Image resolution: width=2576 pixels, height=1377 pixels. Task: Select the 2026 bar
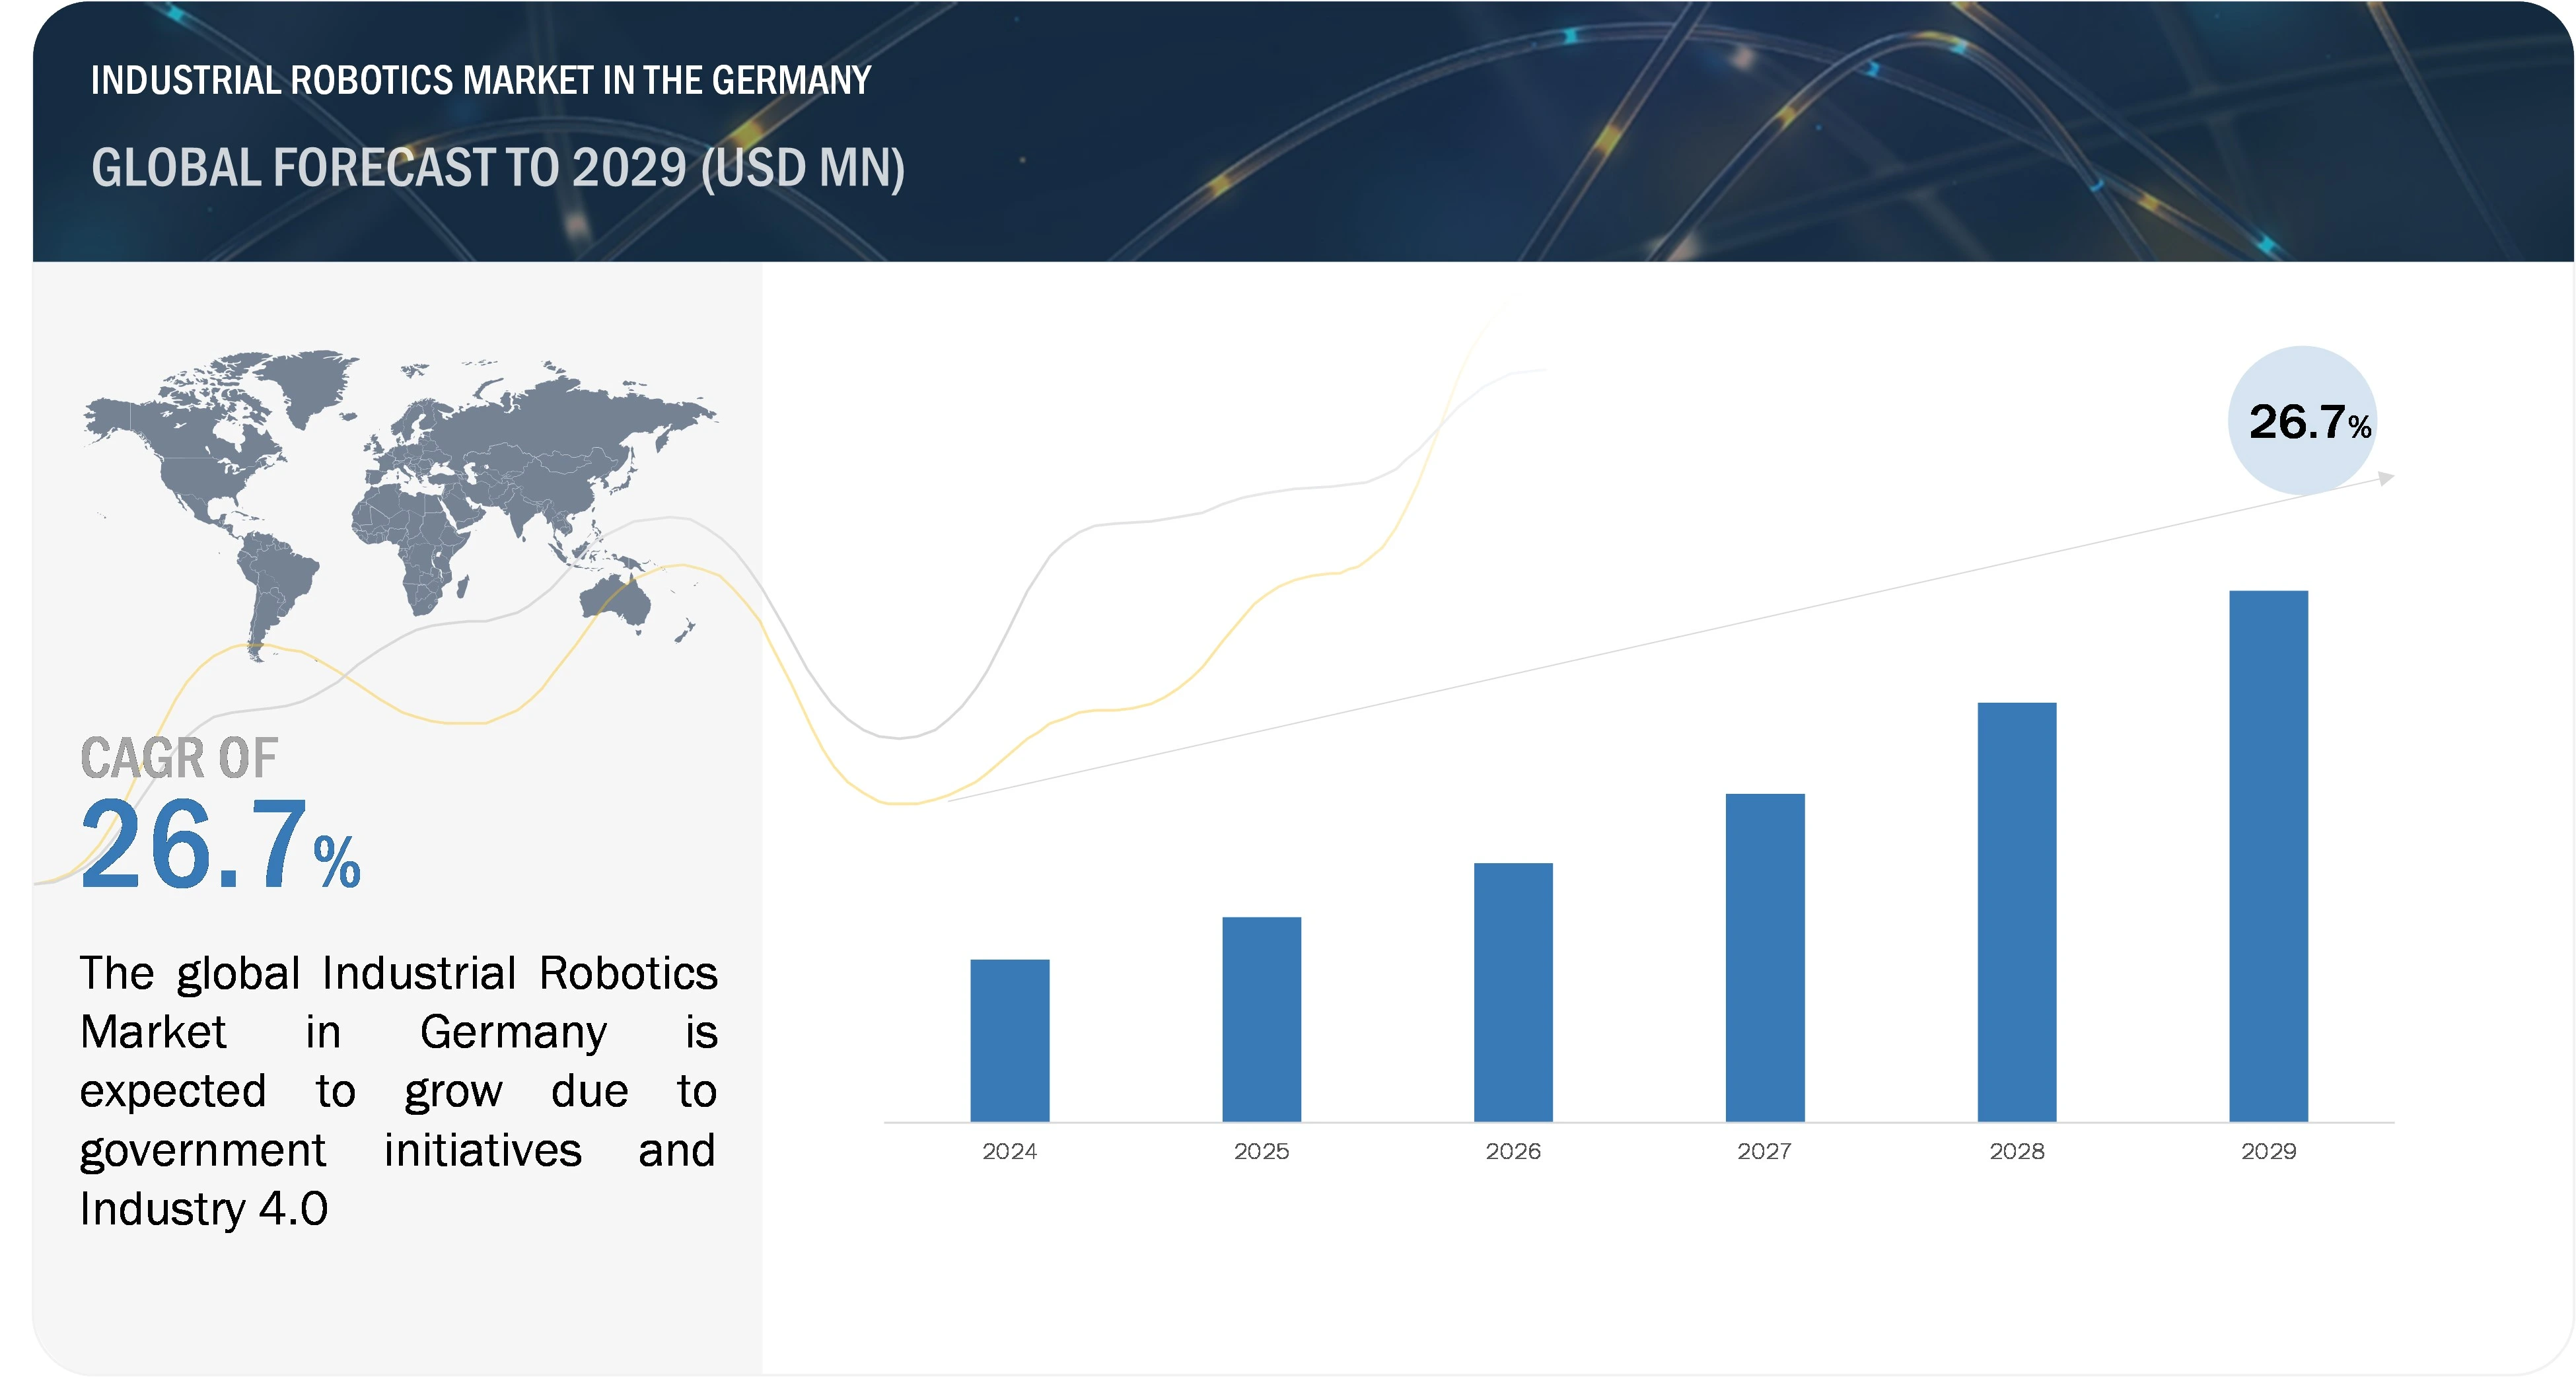coord(1513,992)
